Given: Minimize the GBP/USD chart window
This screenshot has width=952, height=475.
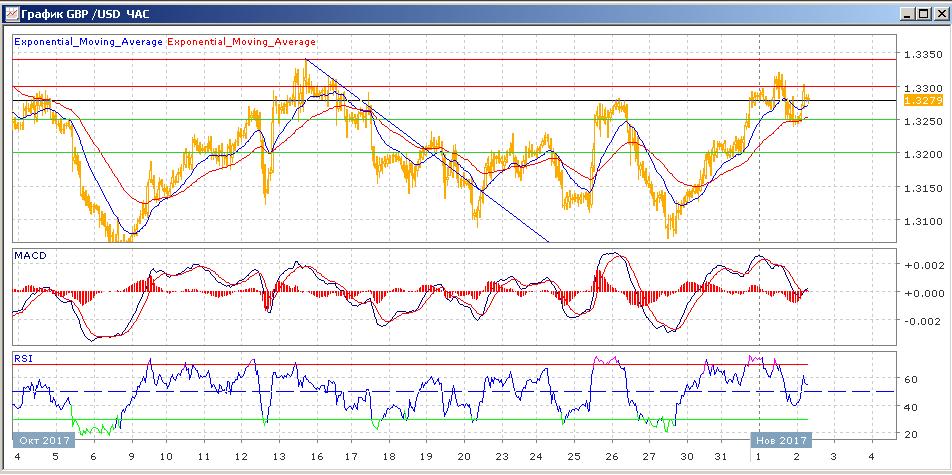Looking at the screenshot, I should click(906, 14).
